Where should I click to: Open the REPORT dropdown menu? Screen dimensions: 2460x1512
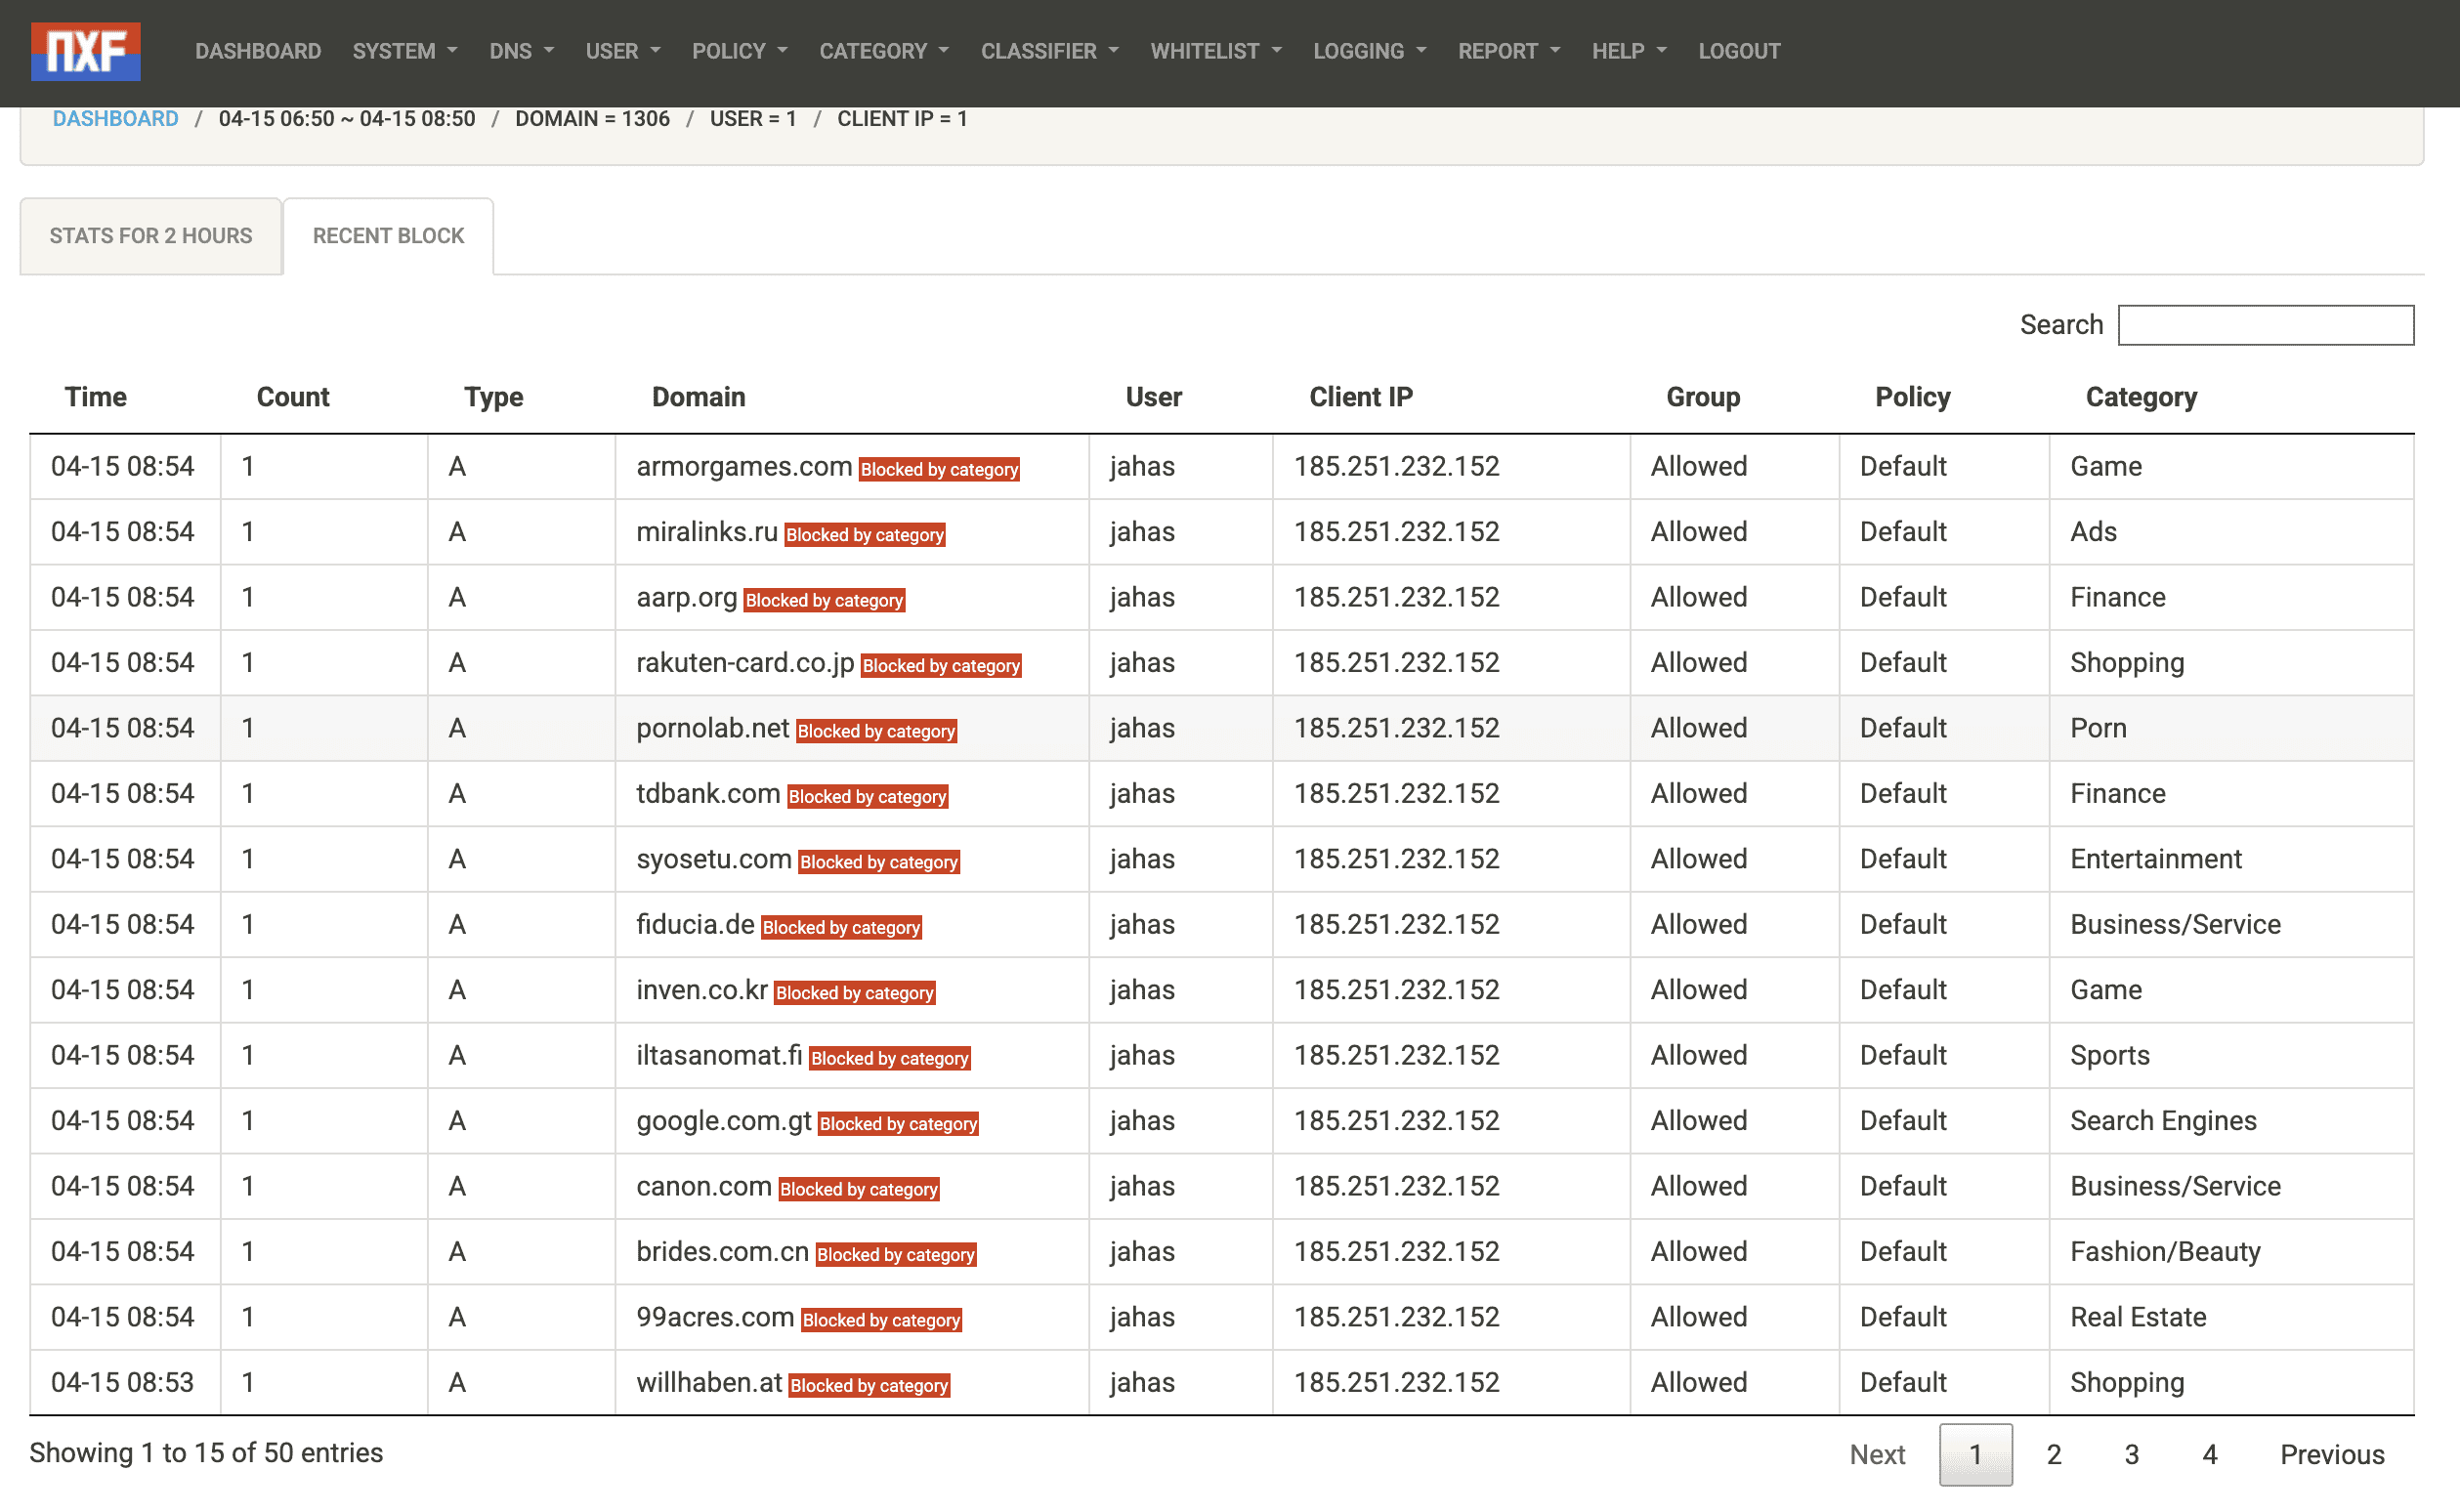(x=1508, y=51)
